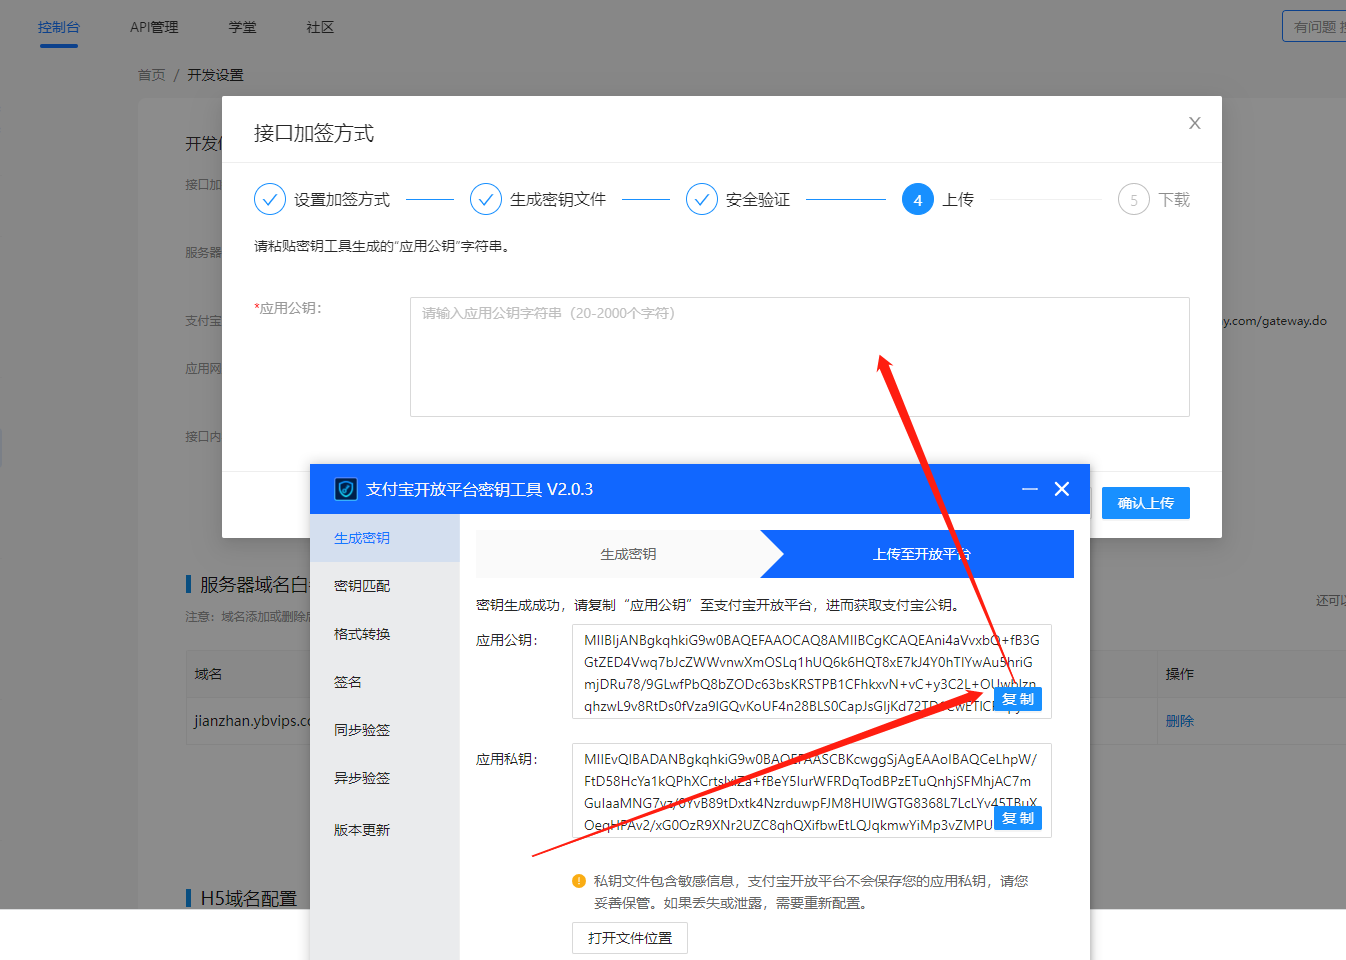The height and width of the screenshot is (960, 1346).
Task: Click 开发设置 breadcrumb
Action: point(215,75)
